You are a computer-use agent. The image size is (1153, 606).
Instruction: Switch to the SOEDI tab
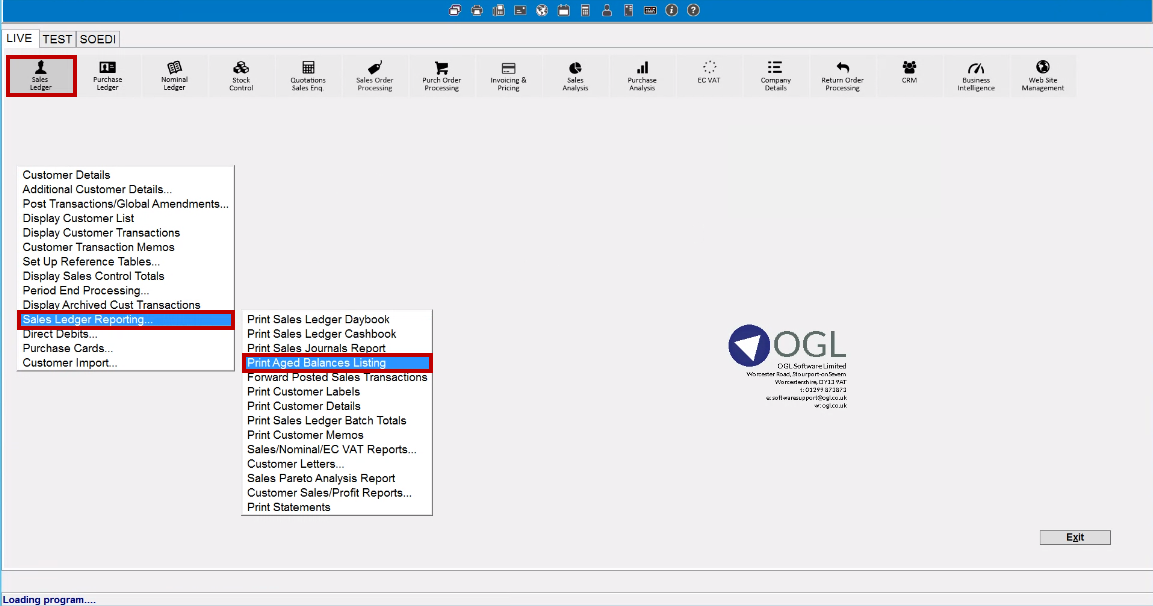click(x=98, y=39)
